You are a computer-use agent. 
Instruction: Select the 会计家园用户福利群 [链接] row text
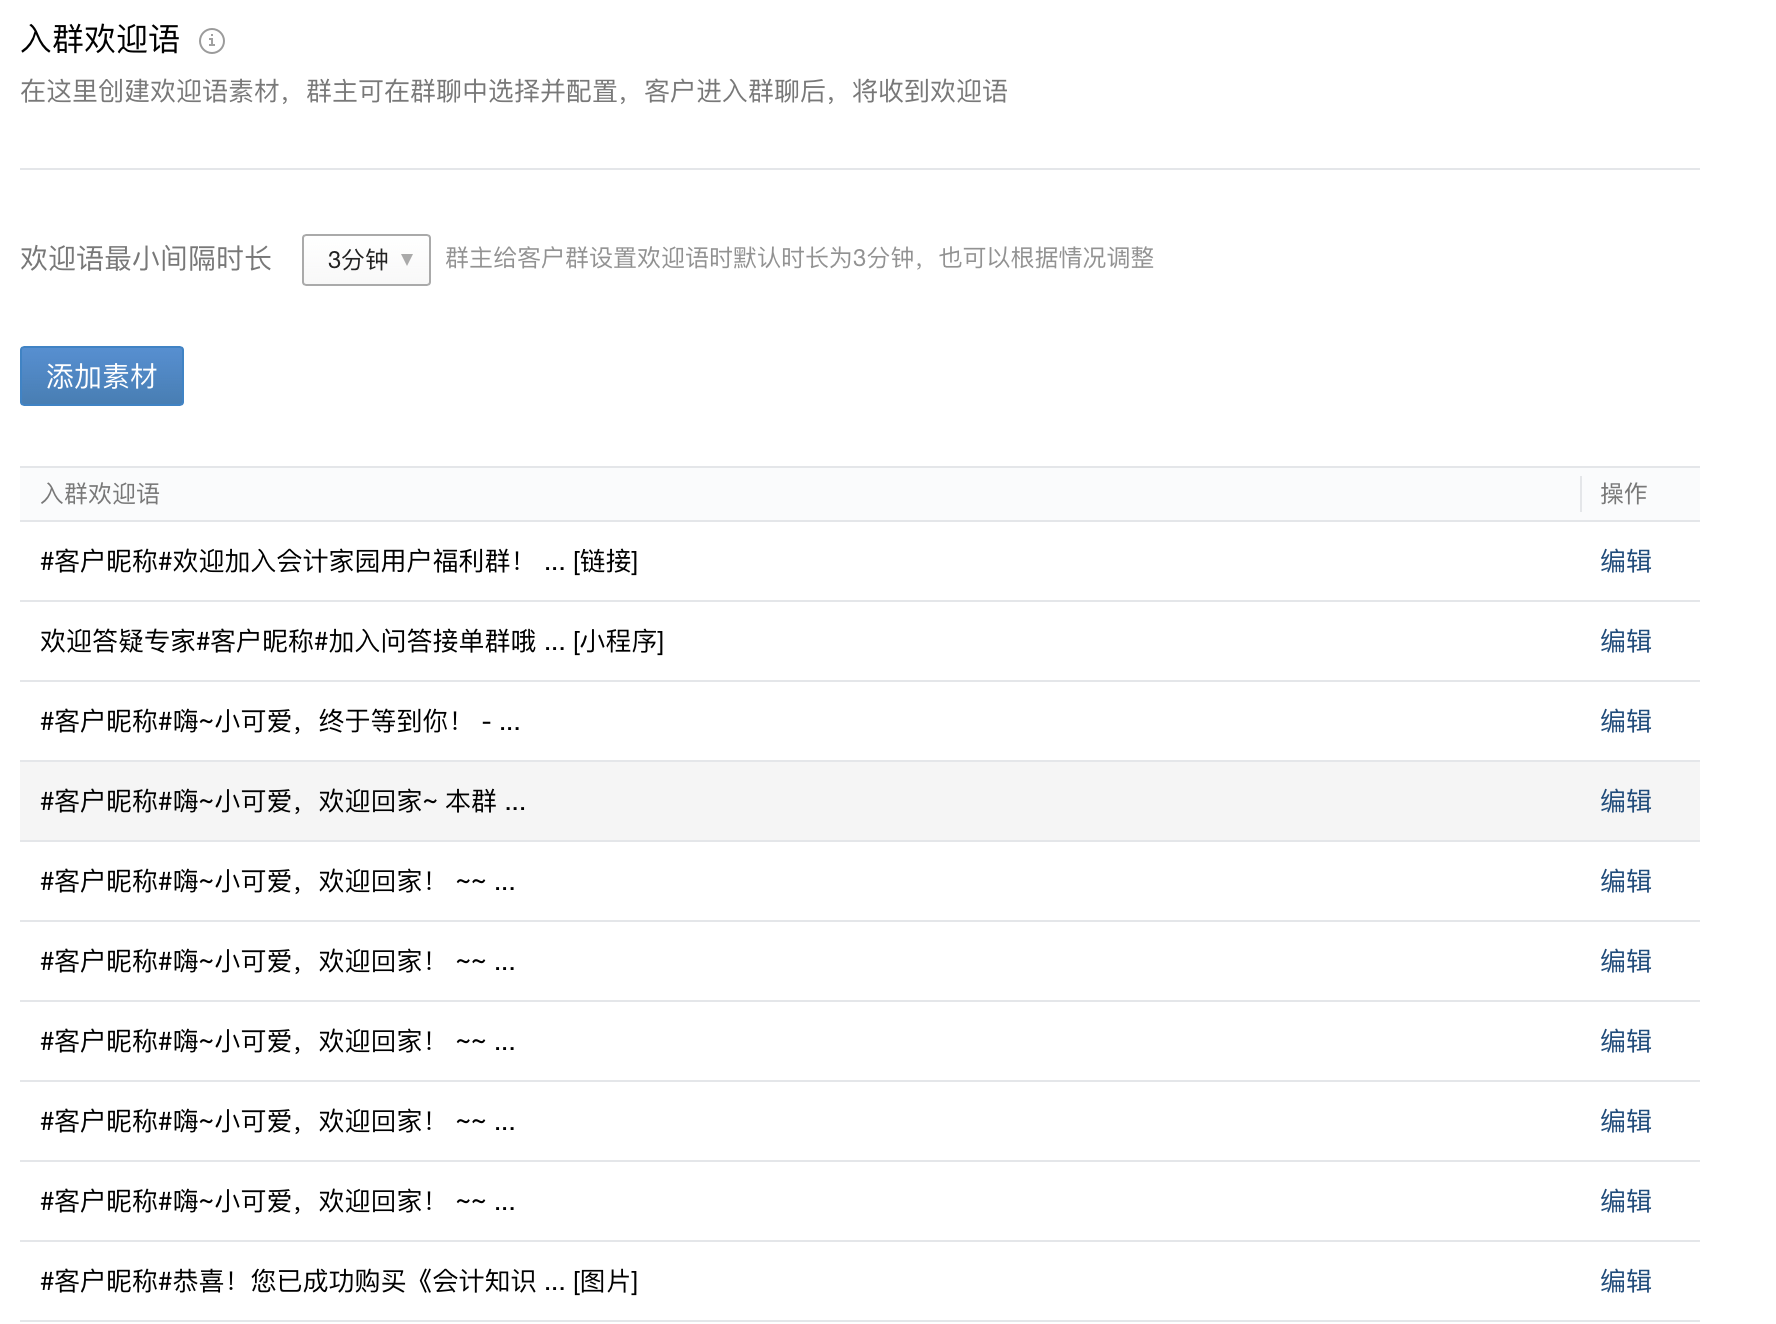coord(338,561)
